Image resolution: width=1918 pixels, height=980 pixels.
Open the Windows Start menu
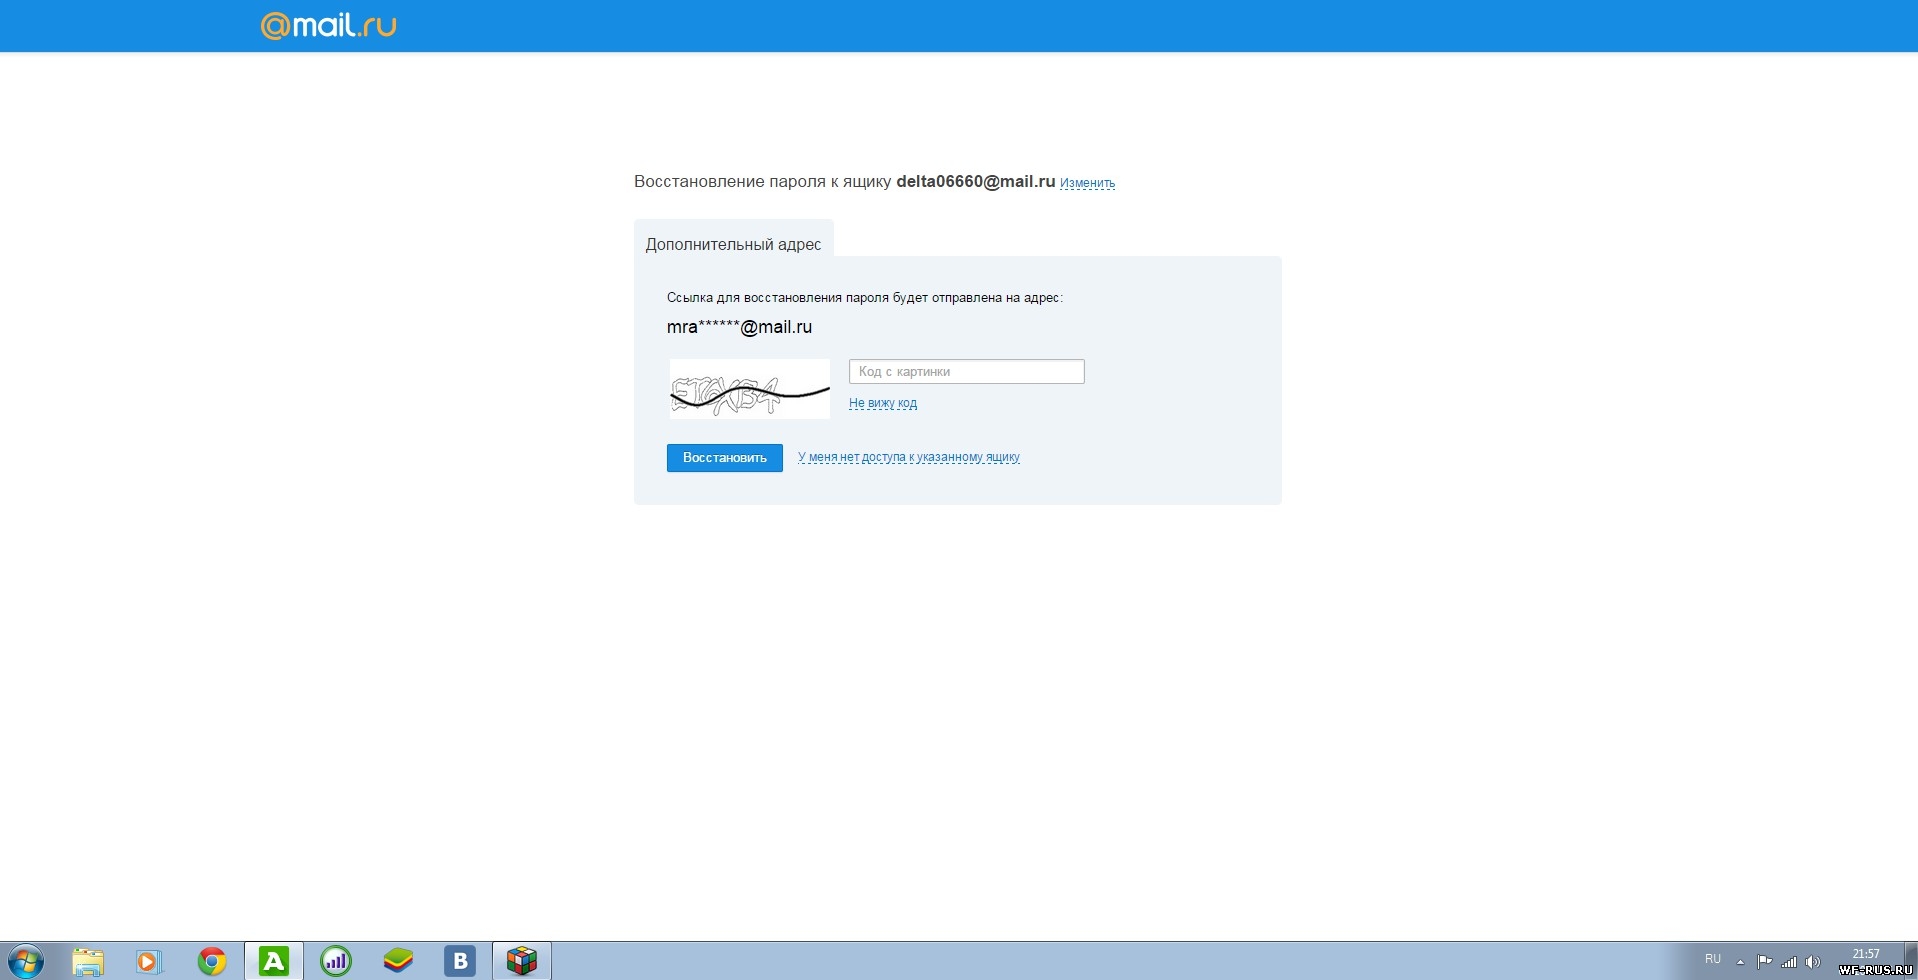pyautogui.click(x=26, y=961)
